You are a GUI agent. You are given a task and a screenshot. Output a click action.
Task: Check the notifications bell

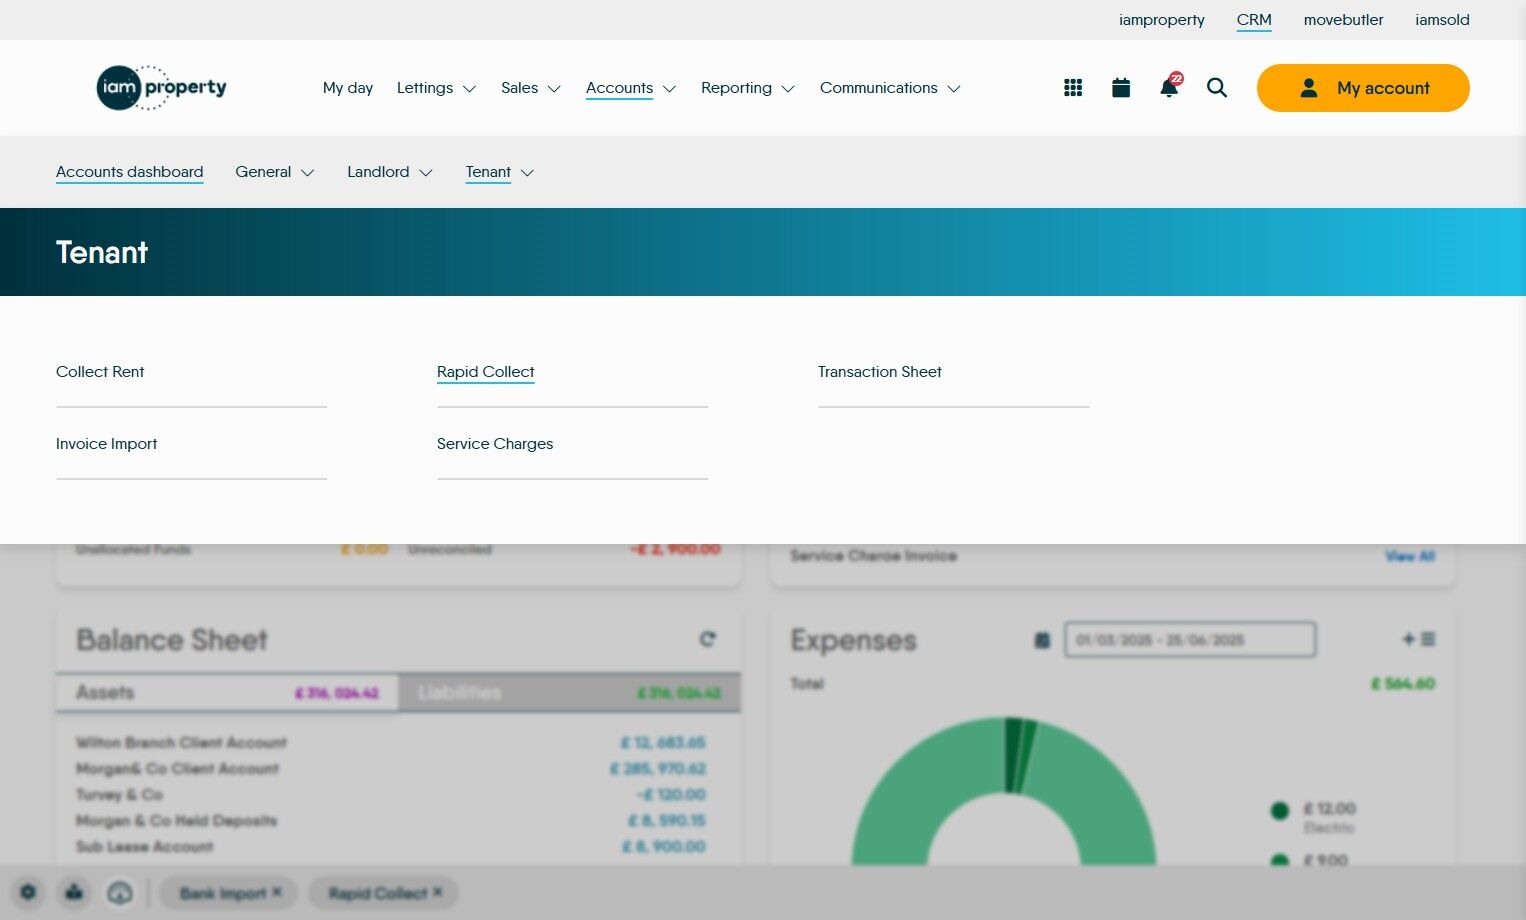coord(1169,87)
